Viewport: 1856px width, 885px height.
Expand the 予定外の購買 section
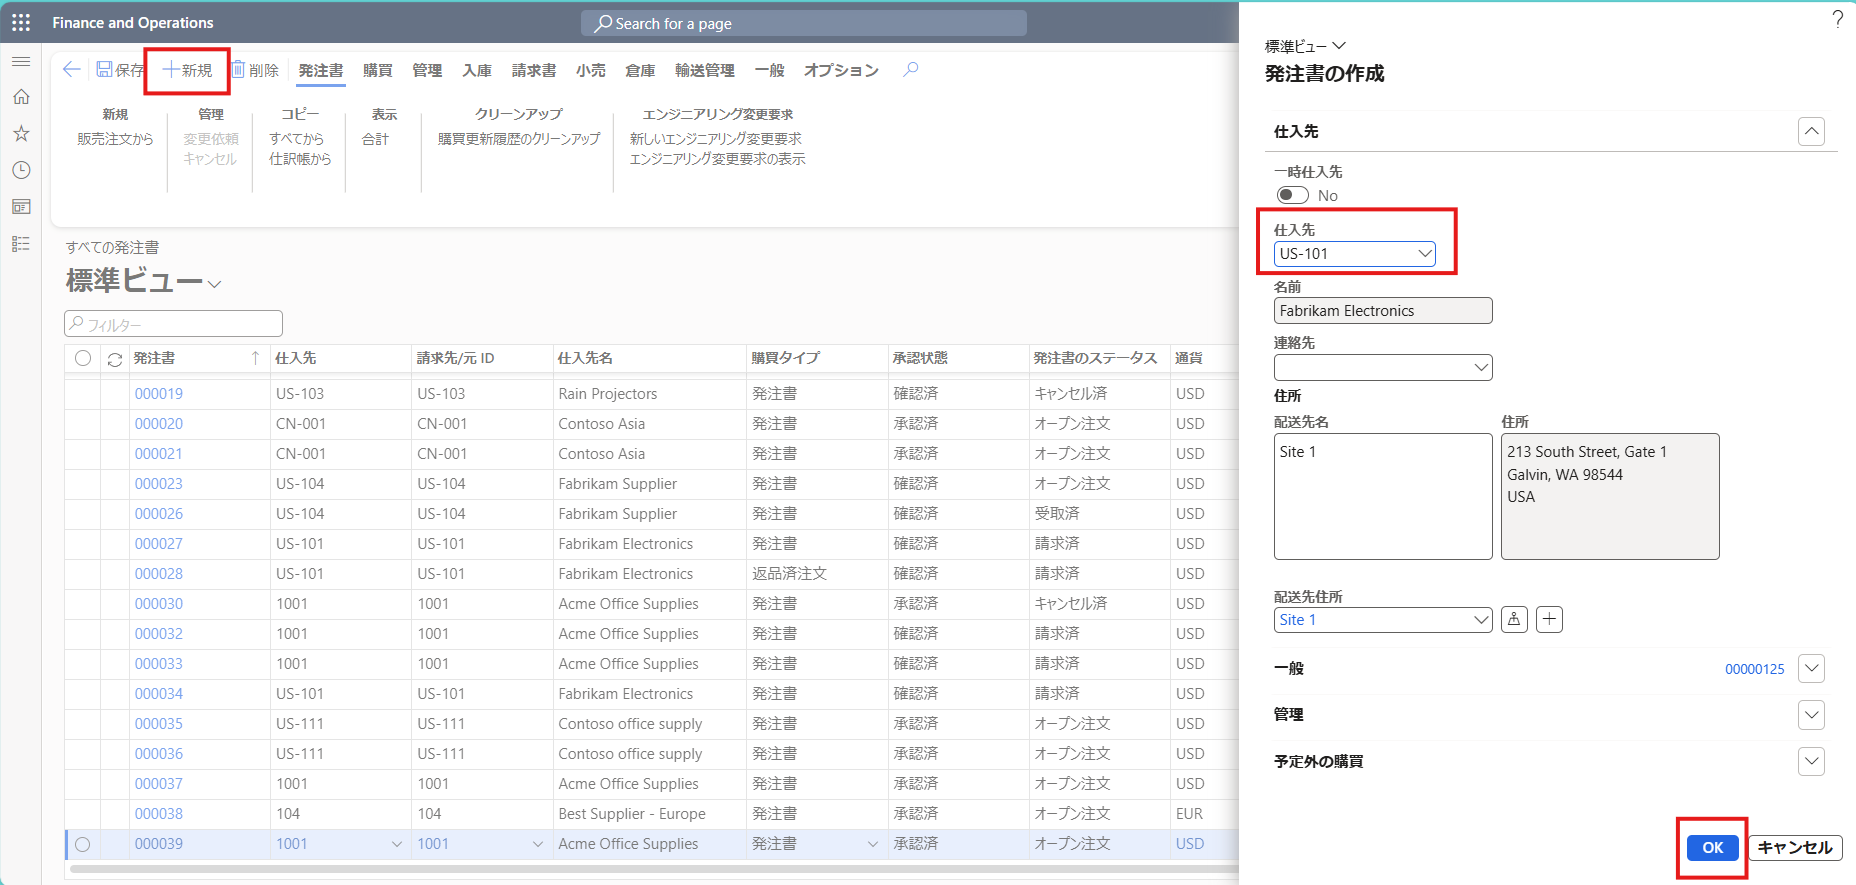tap(1811, 761)
